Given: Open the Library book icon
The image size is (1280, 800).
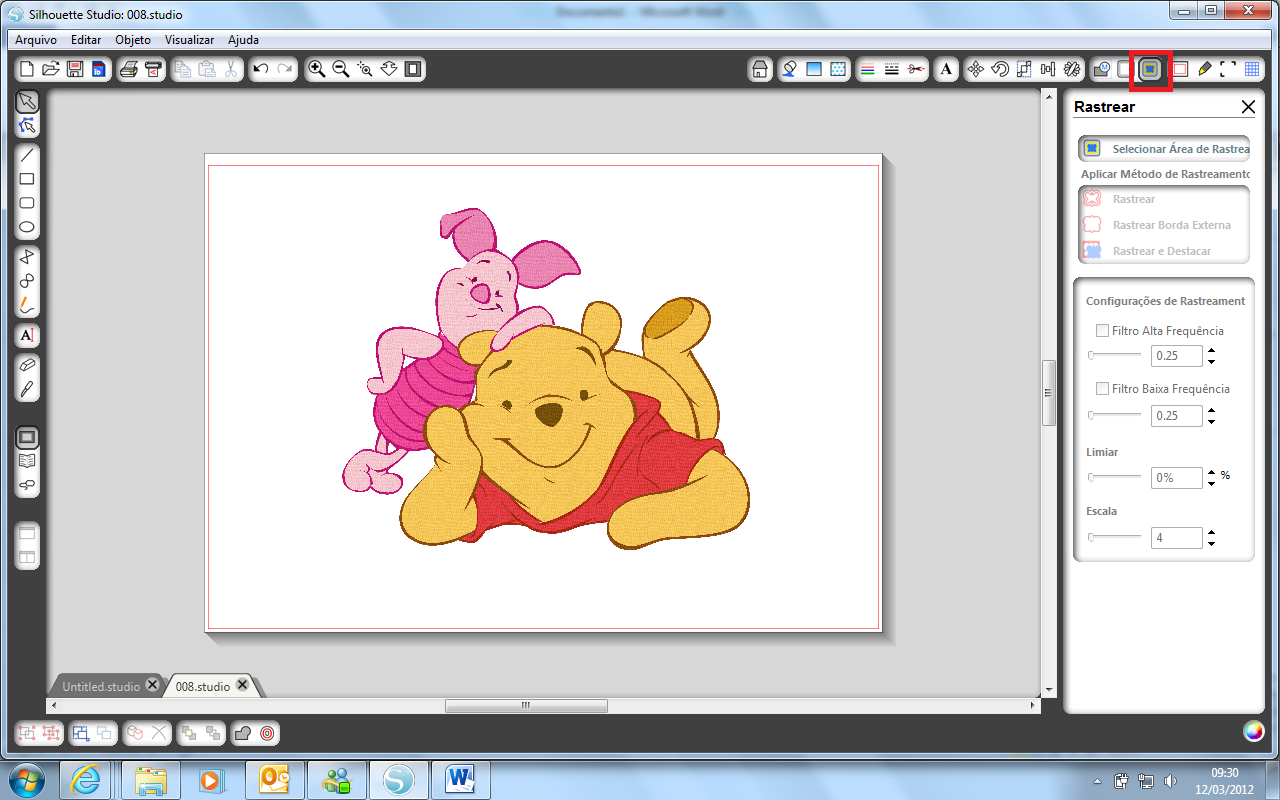Looking at the screenshot, I should click(27, 461).
